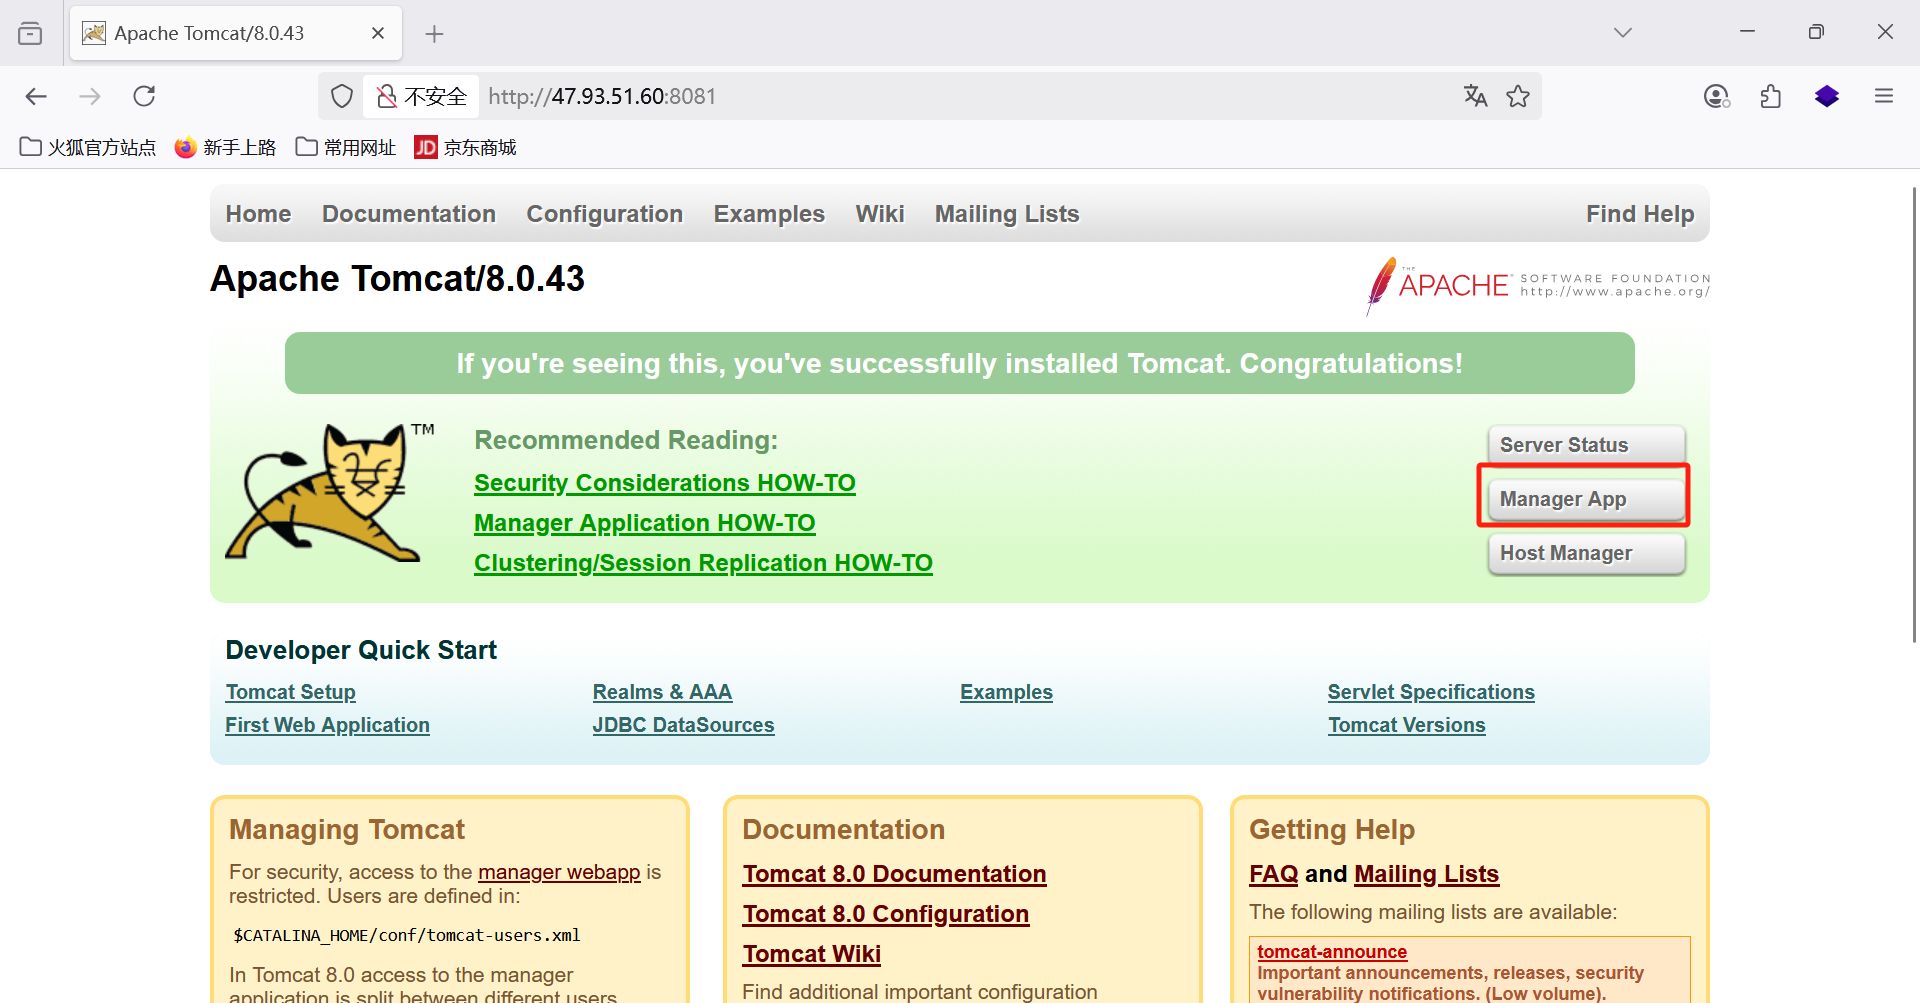Open the translate page icon
The height and width of the screenshot is (1003, 1920).
tap(1475, 96)
